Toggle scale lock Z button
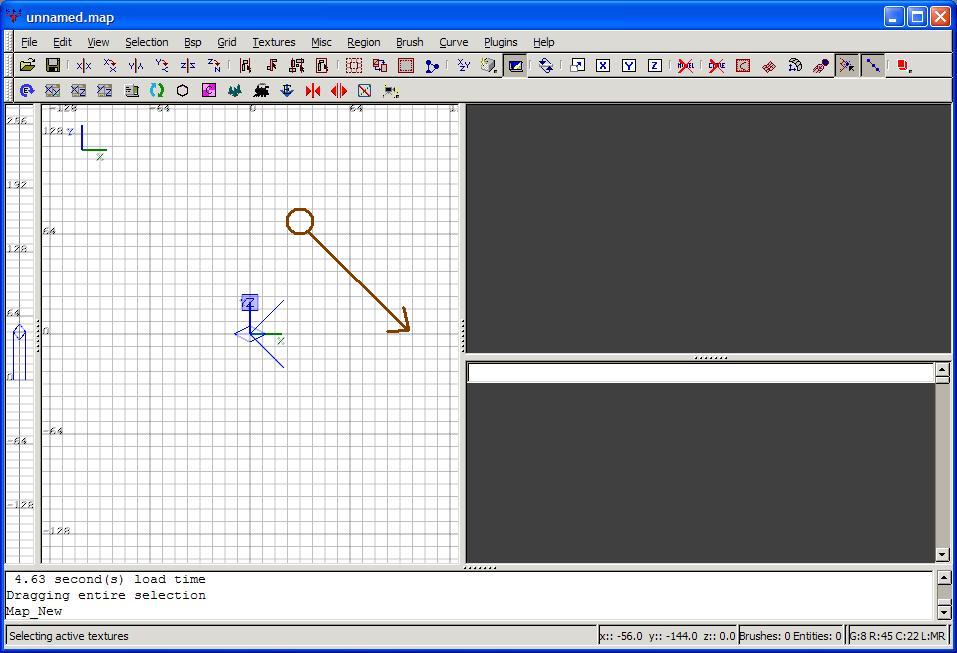Image resolution: width=957 pixels, height=653 pixels. click(655, 65)
